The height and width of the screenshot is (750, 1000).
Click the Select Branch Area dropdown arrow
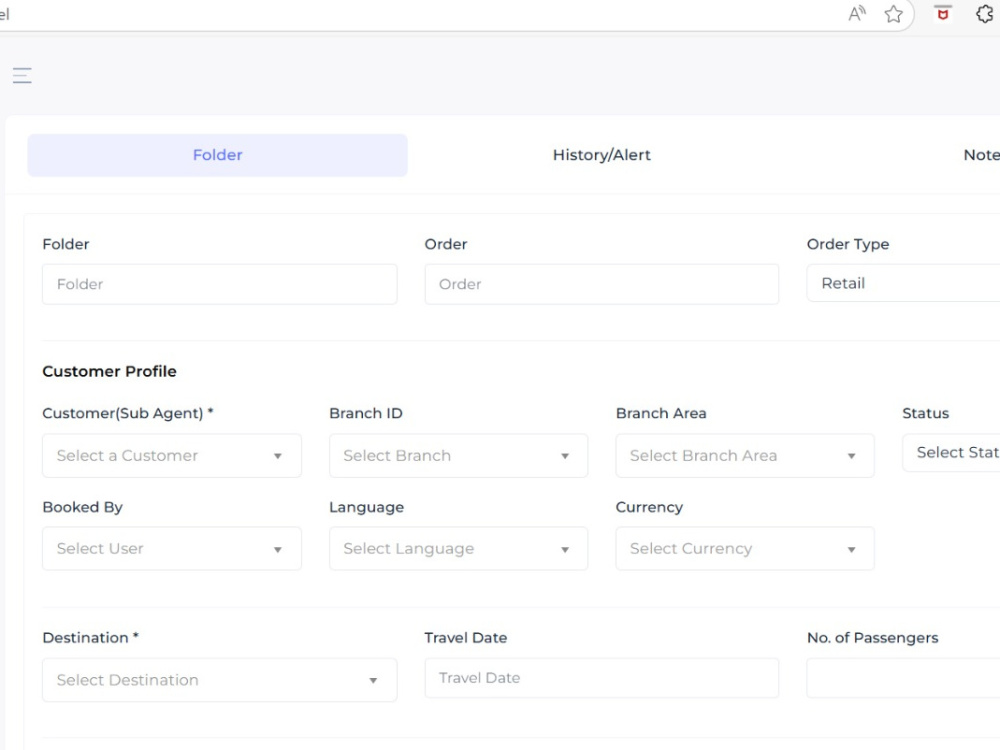coord(851,456)
